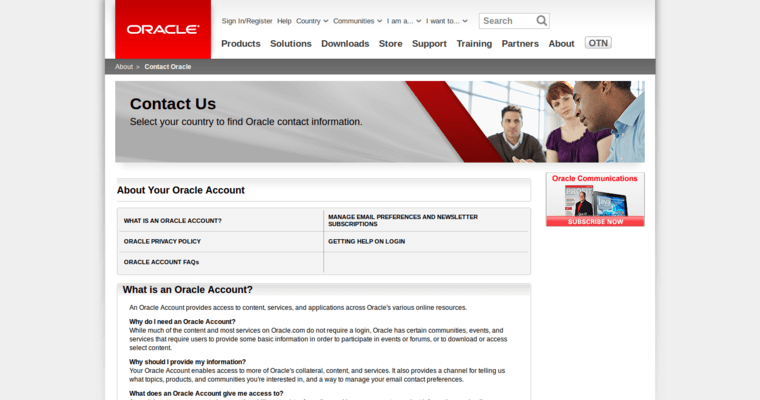Click the Oracle logo
Screen dimensions: 760x400
(162, 29)
